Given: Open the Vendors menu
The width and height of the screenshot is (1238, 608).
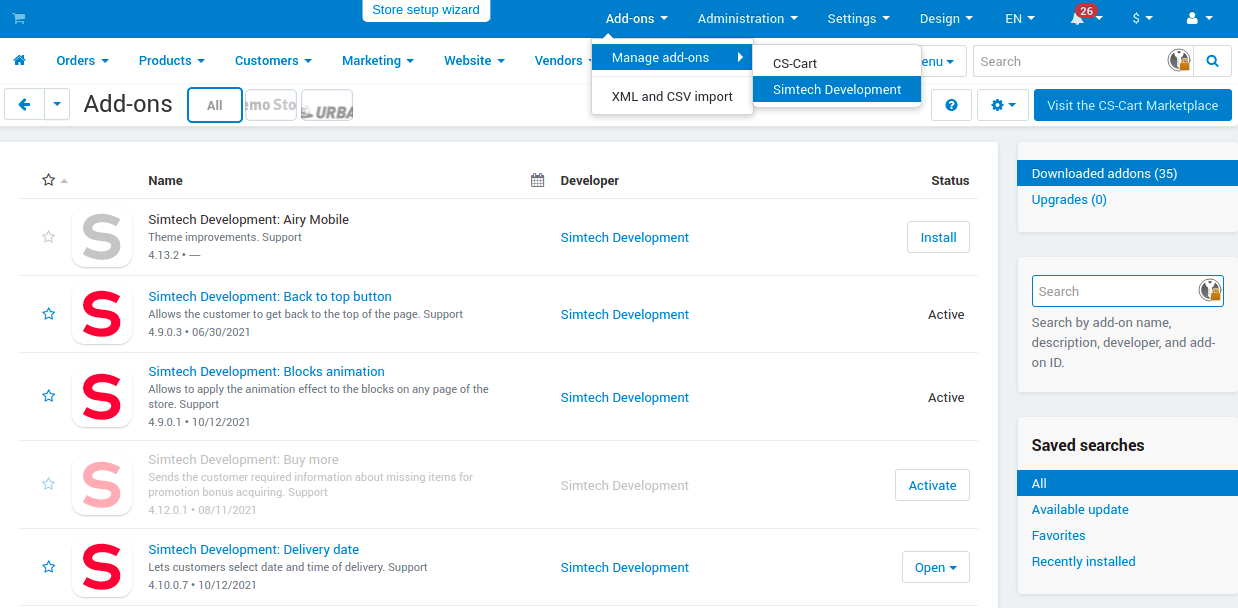Looking at the screenshot, I should (561, 61).
